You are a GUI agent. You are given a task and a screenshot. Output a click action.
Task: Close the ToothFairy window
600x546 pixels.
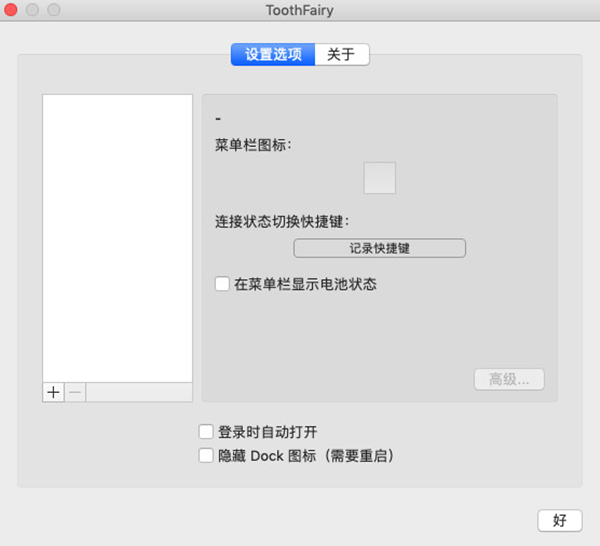point(11,10)
